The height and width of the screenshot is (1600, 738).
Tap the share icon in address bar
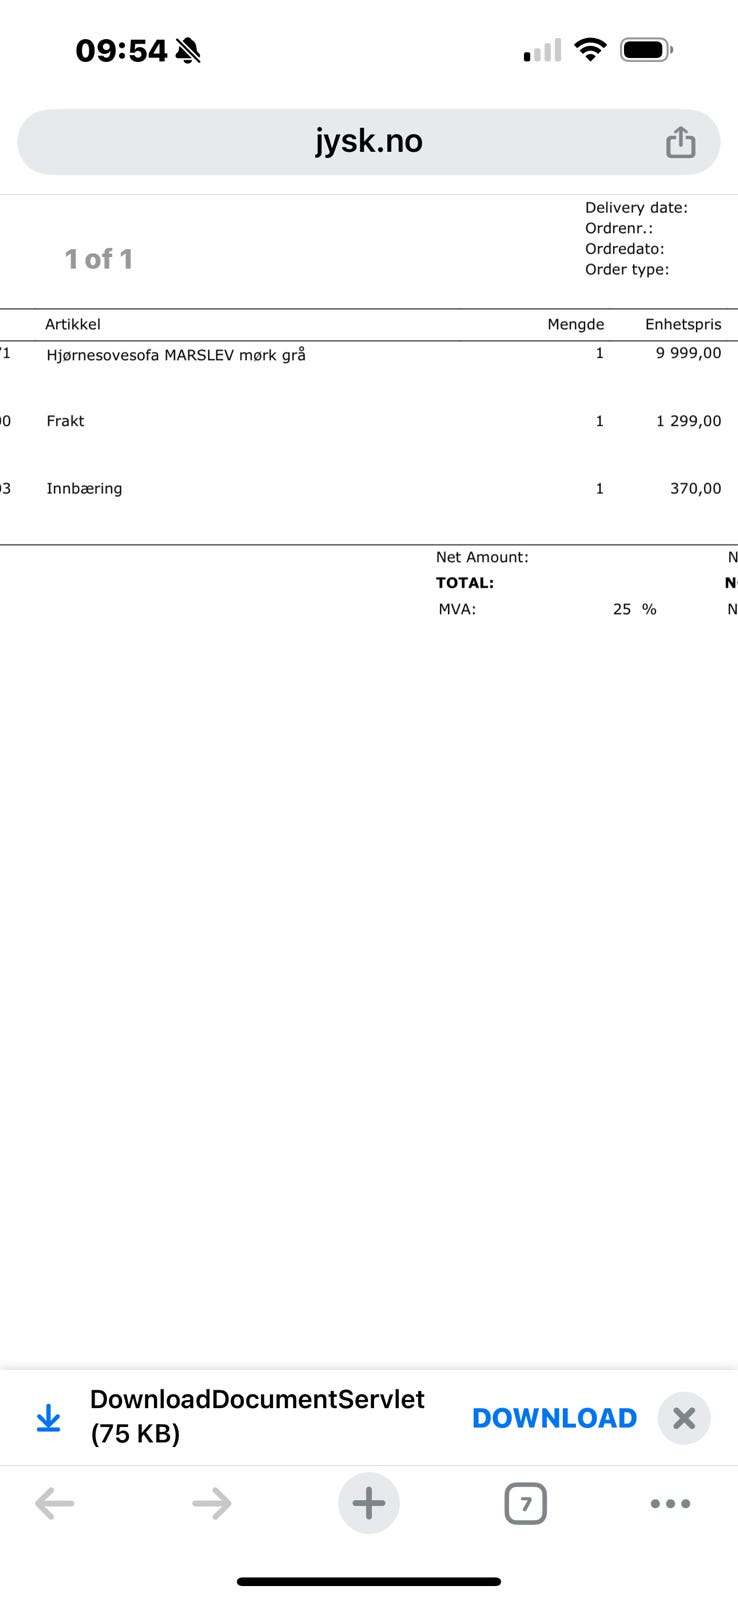tap(680, 142)
